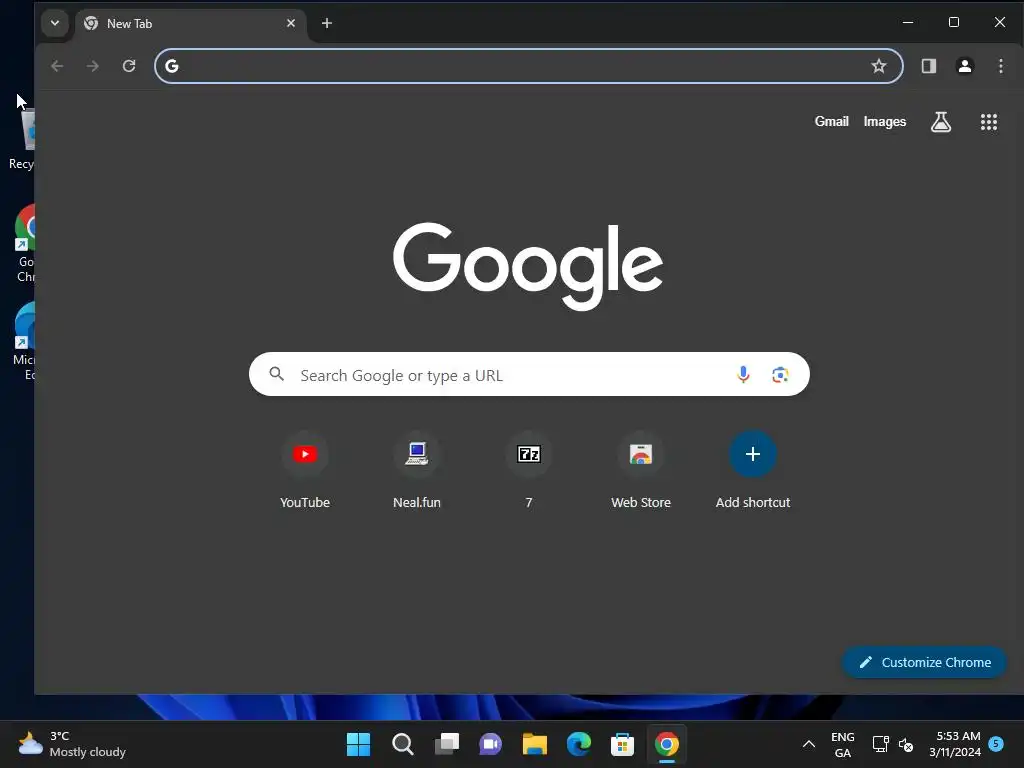Open the tab search dropdown arrow

click(55, 24)
